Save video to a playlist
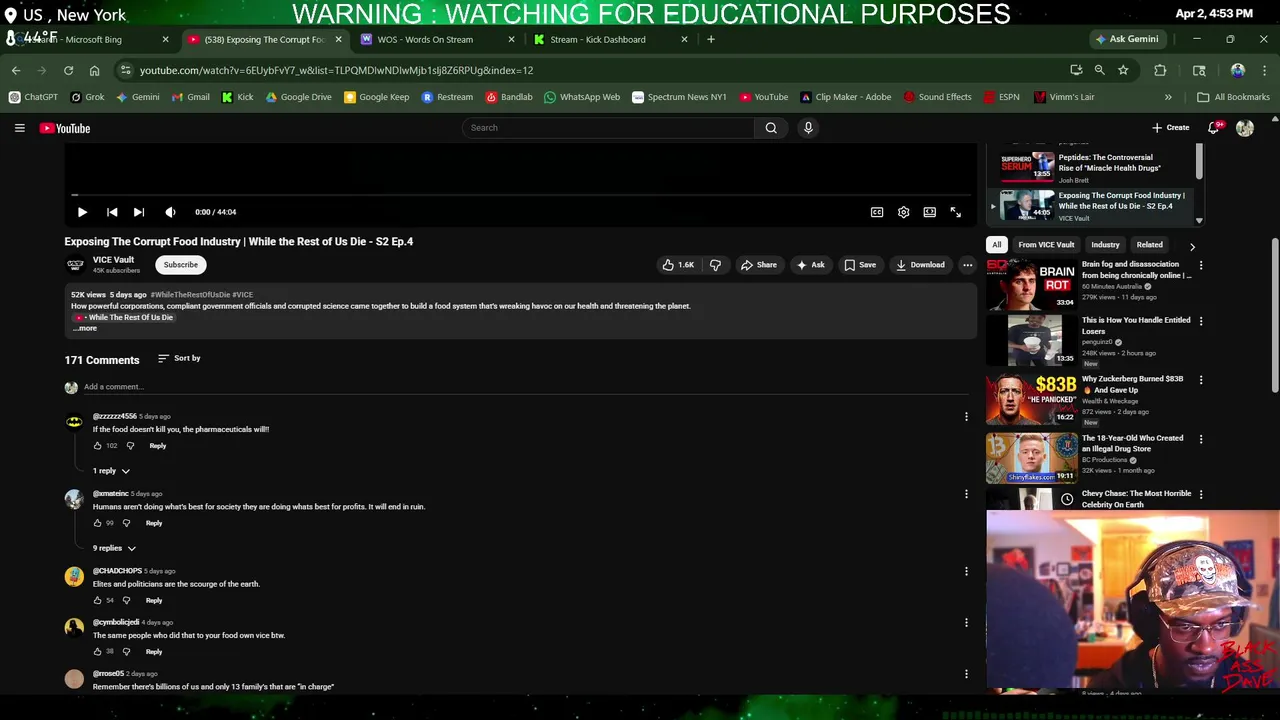 [859, 265]
